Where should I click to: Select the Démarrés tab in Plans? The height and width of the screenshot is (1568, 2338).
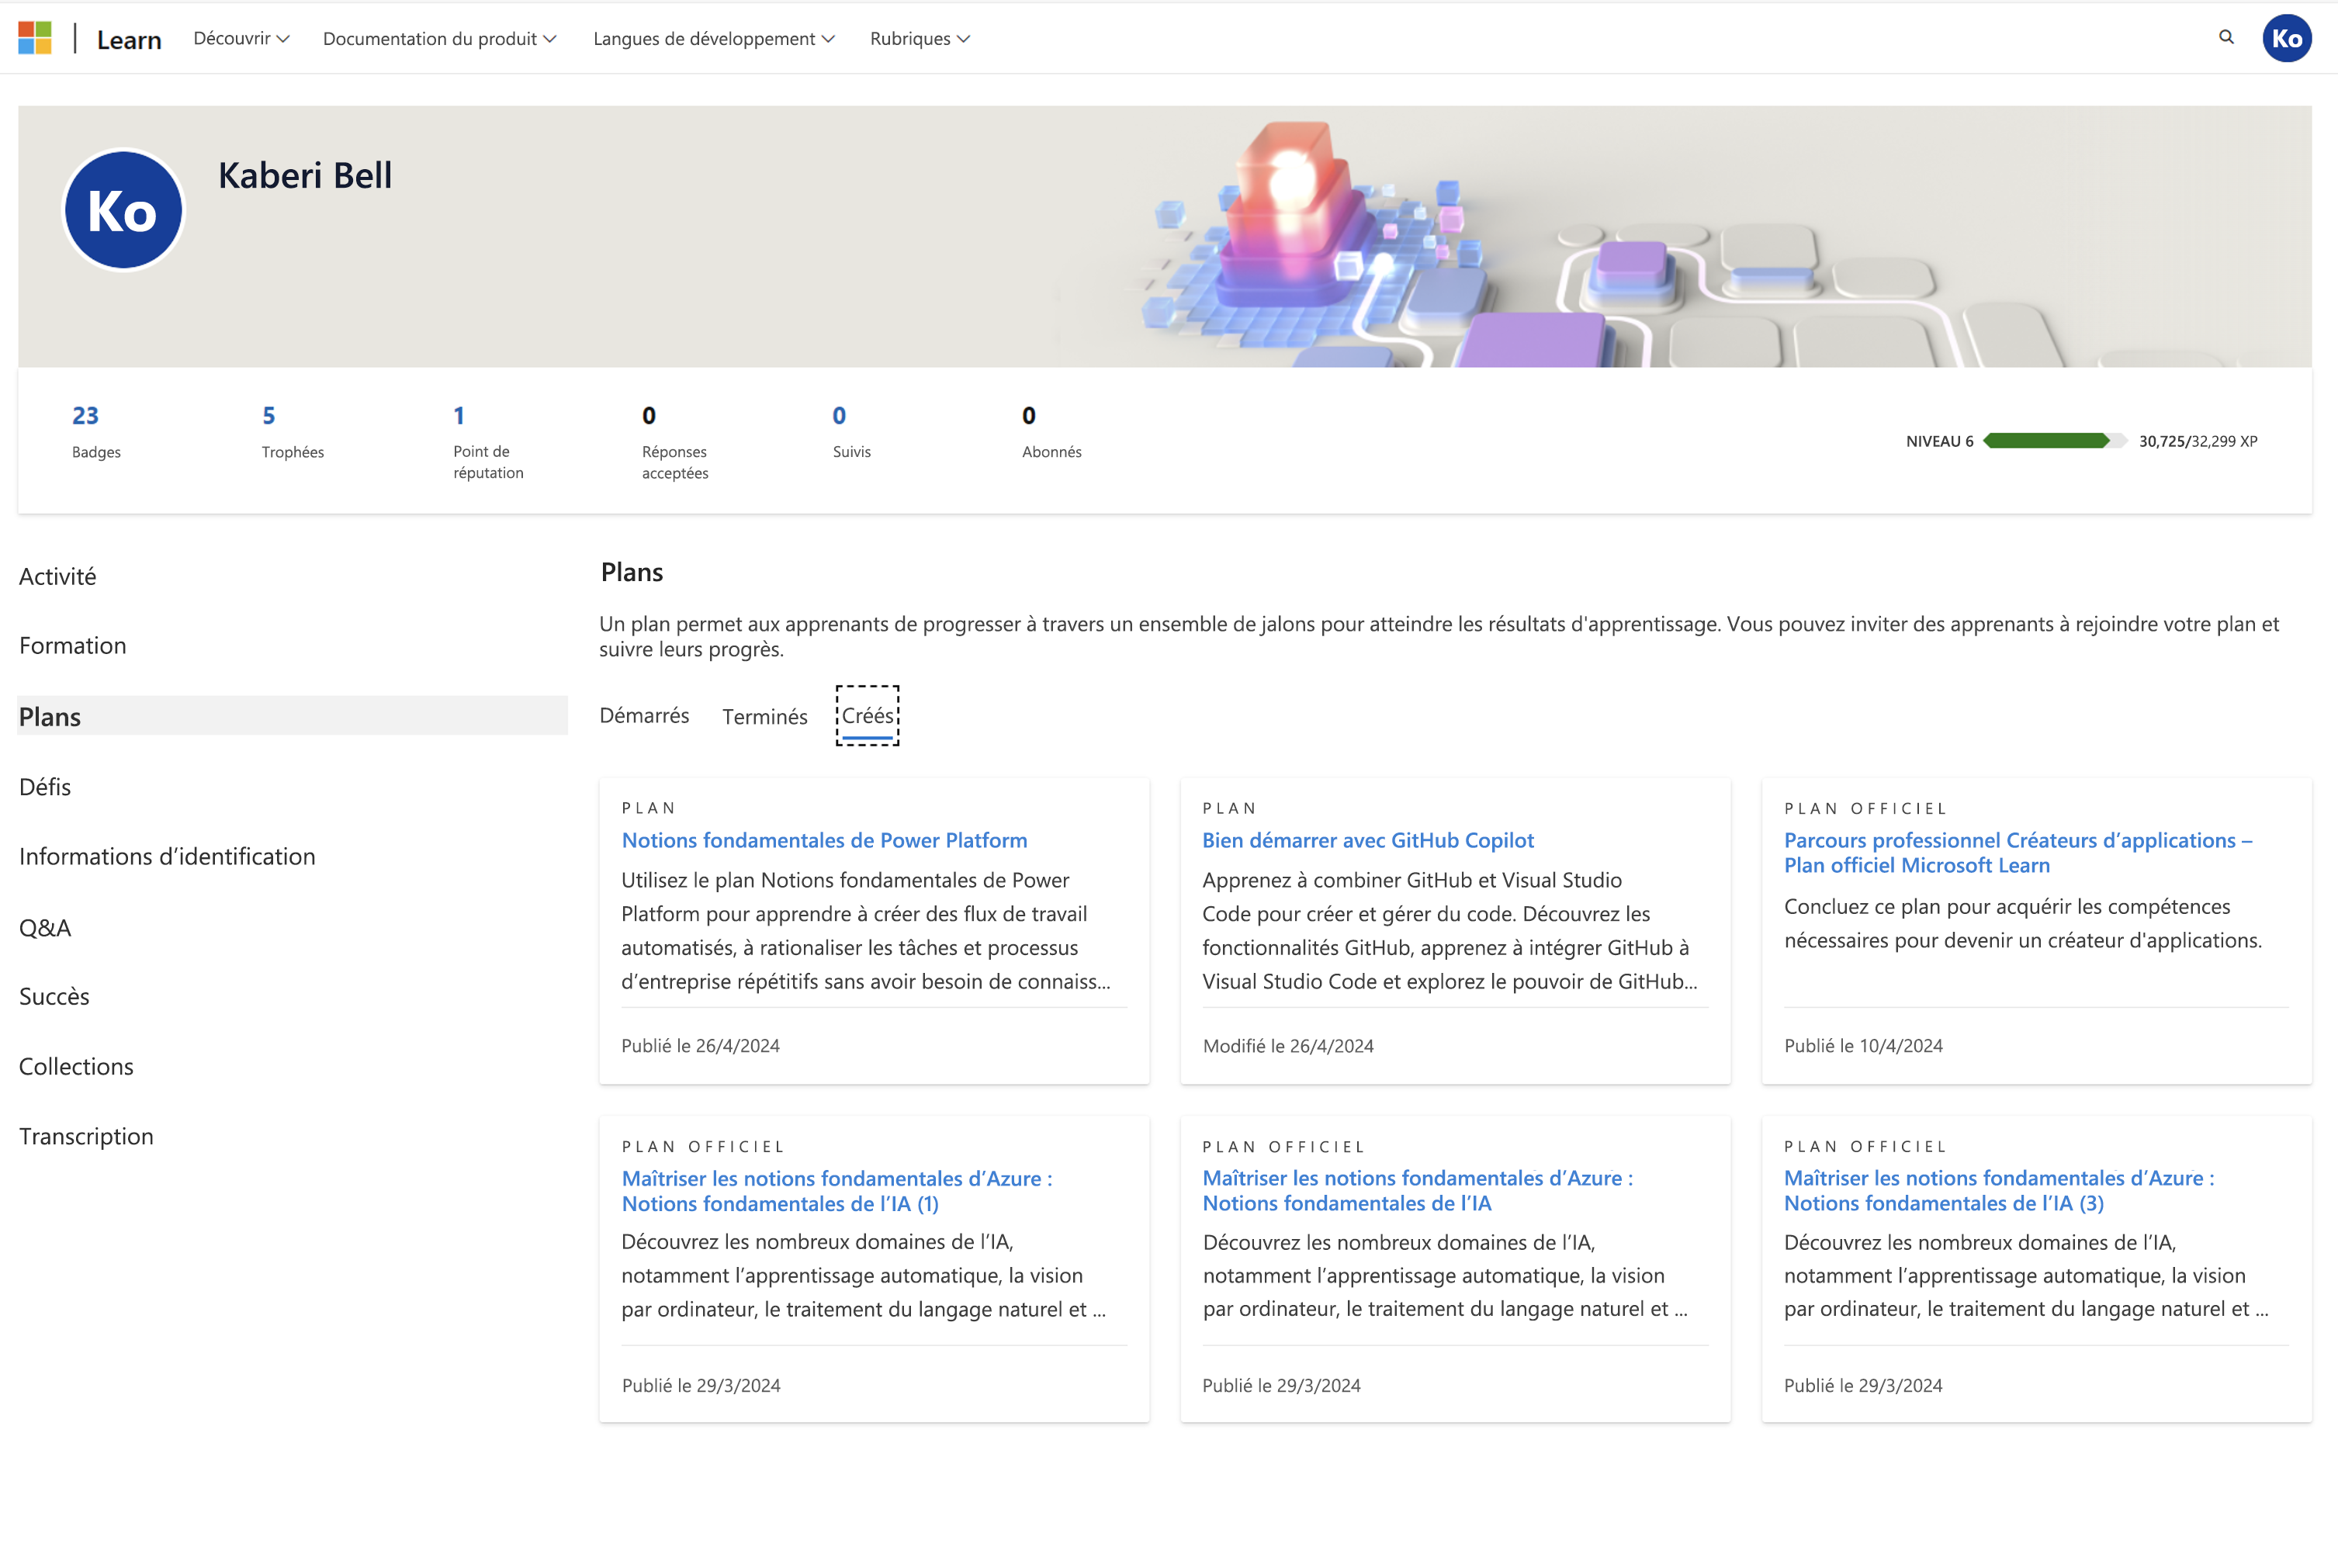point(644,712)
